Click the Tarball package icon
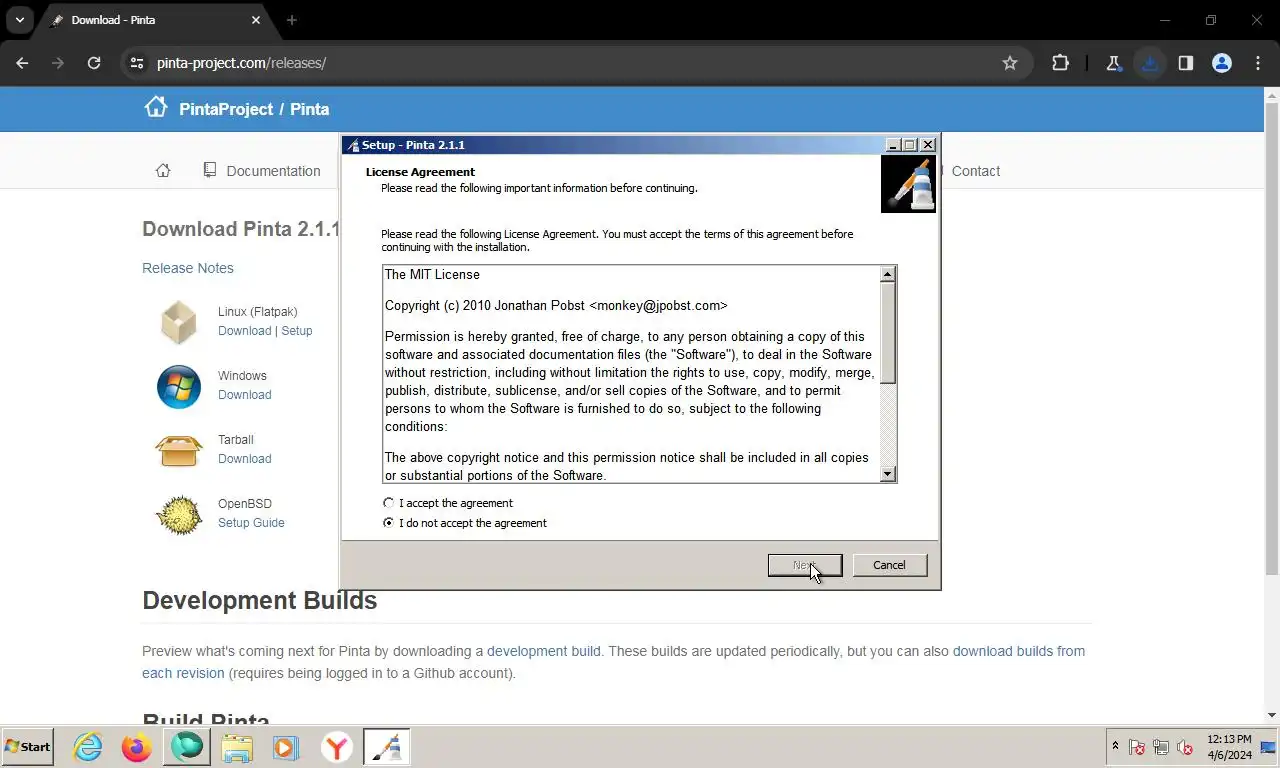The height and width of the screenshot is (768, 1280). [x=179, y=451]
